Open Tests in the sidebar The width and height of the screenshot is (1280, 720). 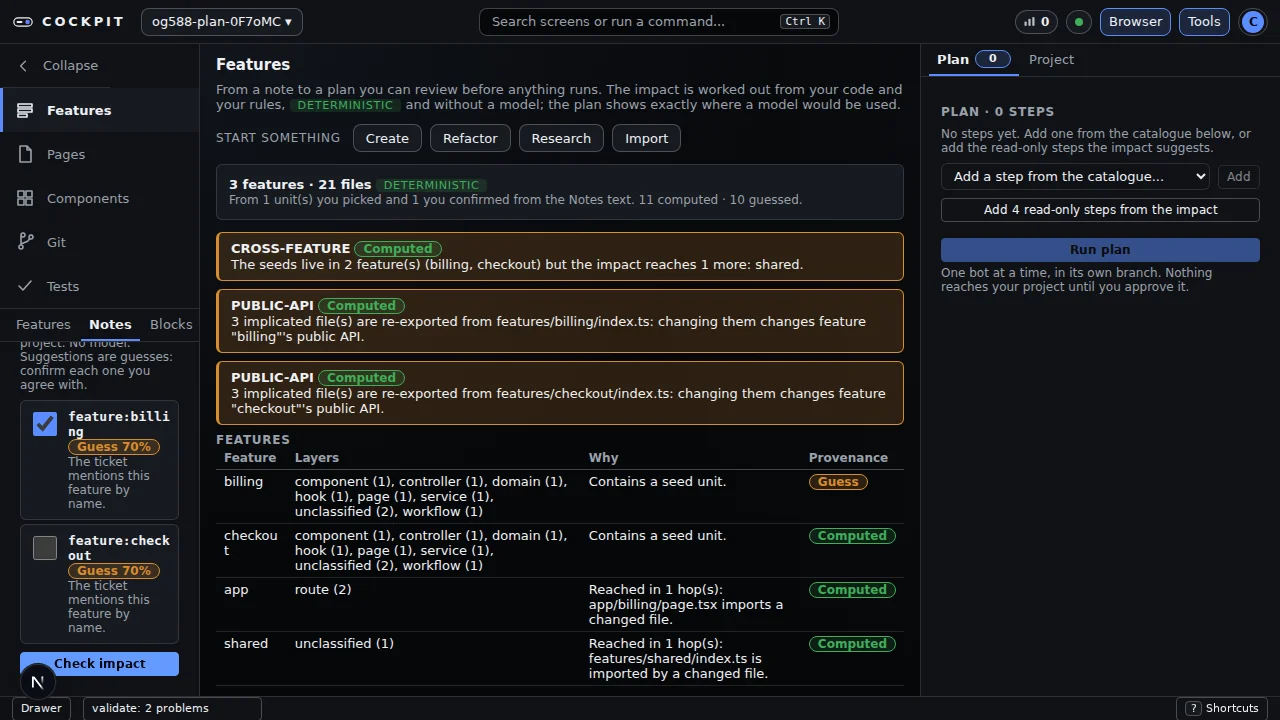(100, 286)
